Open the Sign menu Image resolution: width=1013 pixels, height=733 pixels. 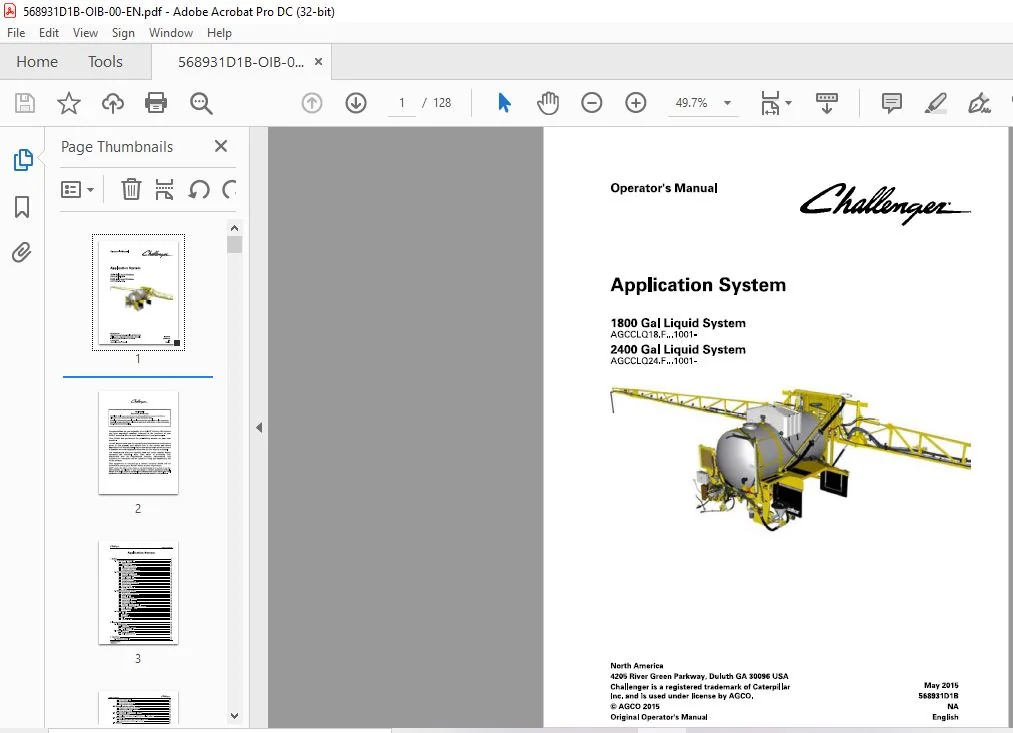pyautogui.click(x=123, y=33)
